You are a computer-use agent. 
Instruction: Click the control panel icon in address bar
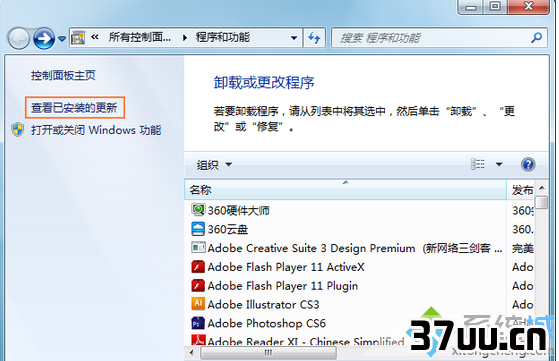(78, 37)
